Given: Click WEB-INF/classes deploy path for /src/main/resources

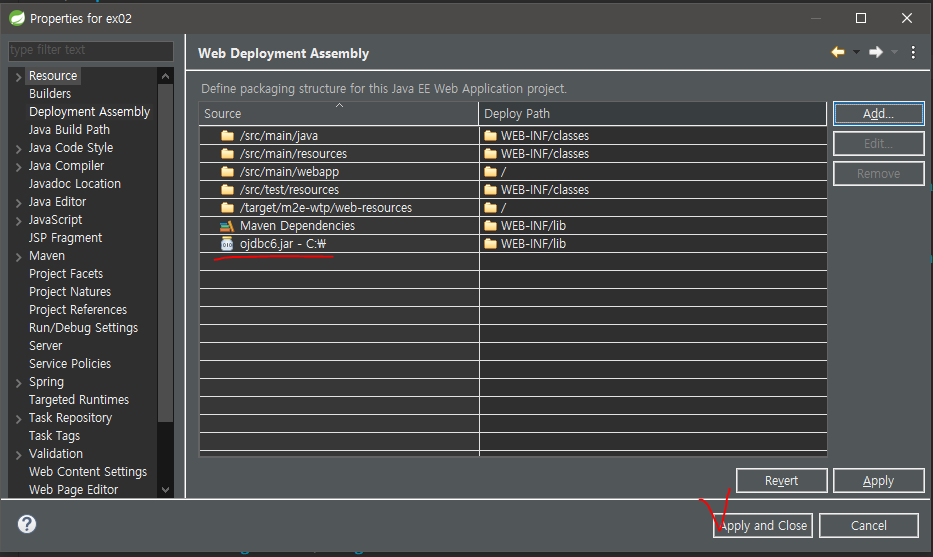Looking at the screenshot, I should [544, 154].
